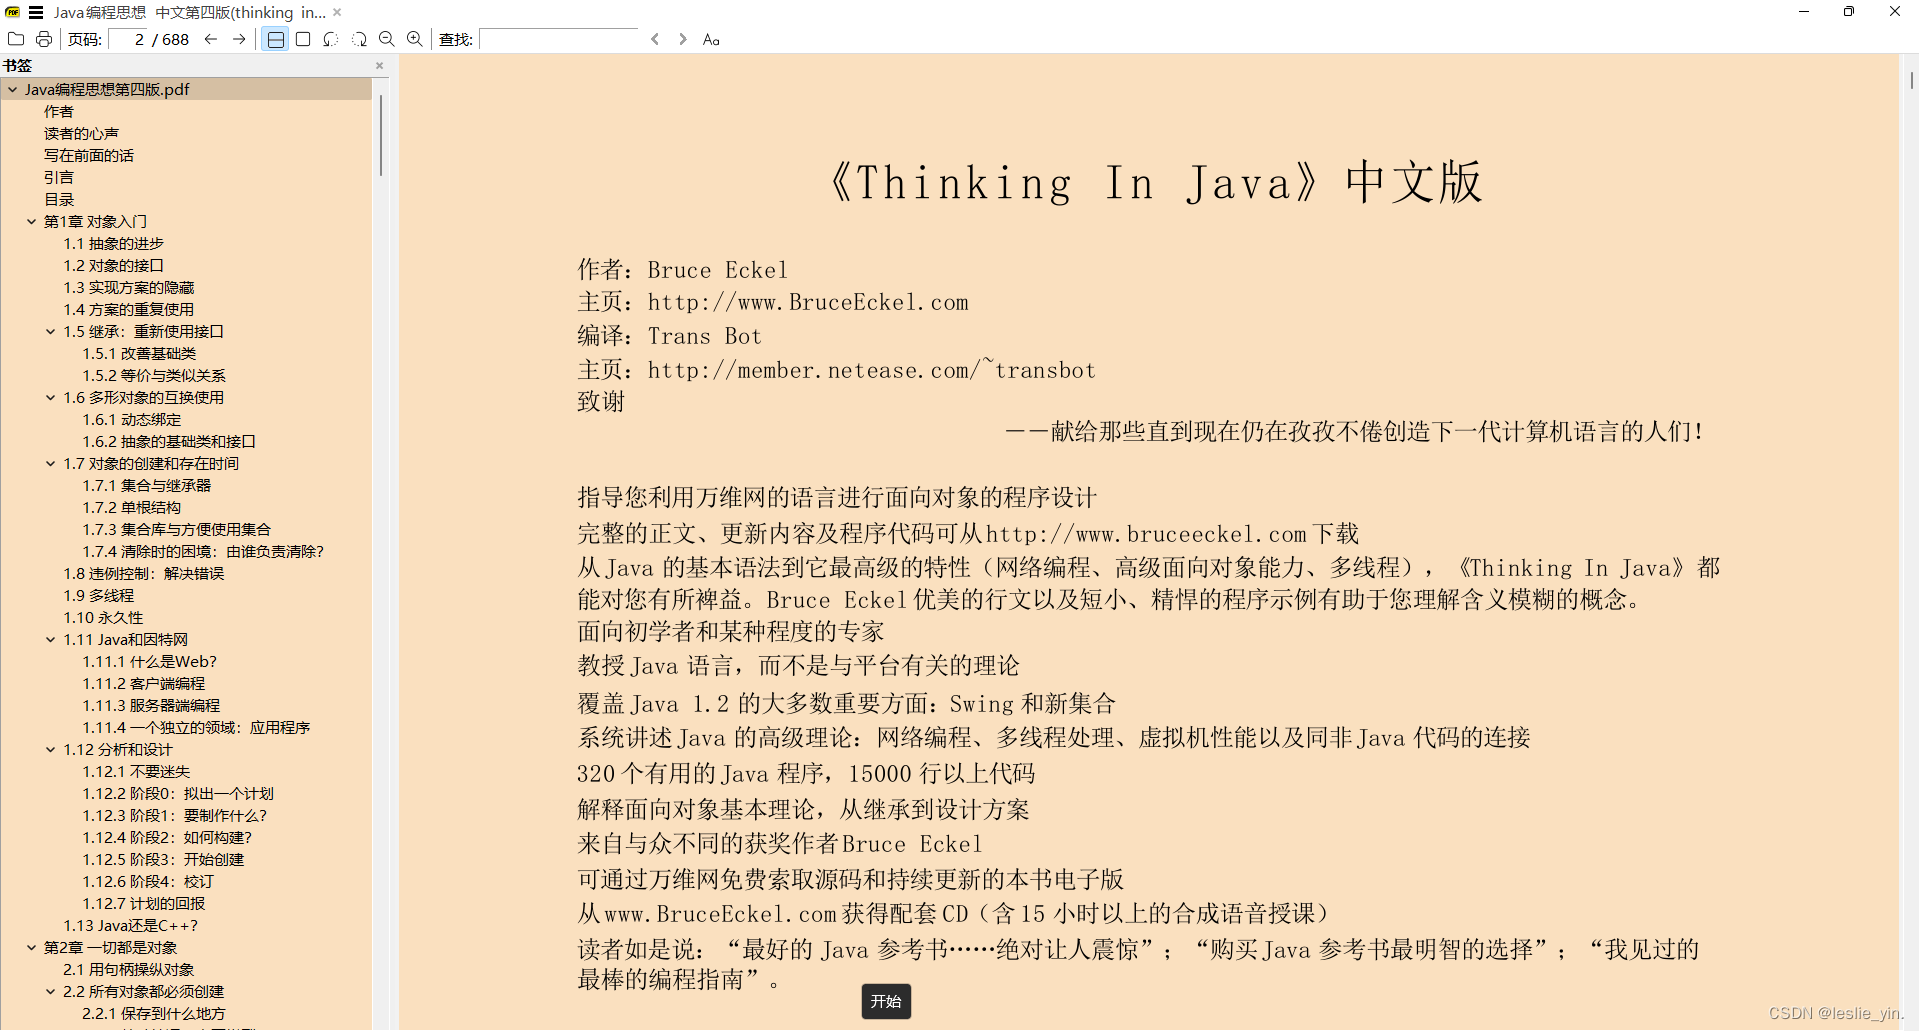The image size is (1919, 1032).
Task: Jump to 1.11.3 服务器端编程
Action: click(x=152, y=705)
